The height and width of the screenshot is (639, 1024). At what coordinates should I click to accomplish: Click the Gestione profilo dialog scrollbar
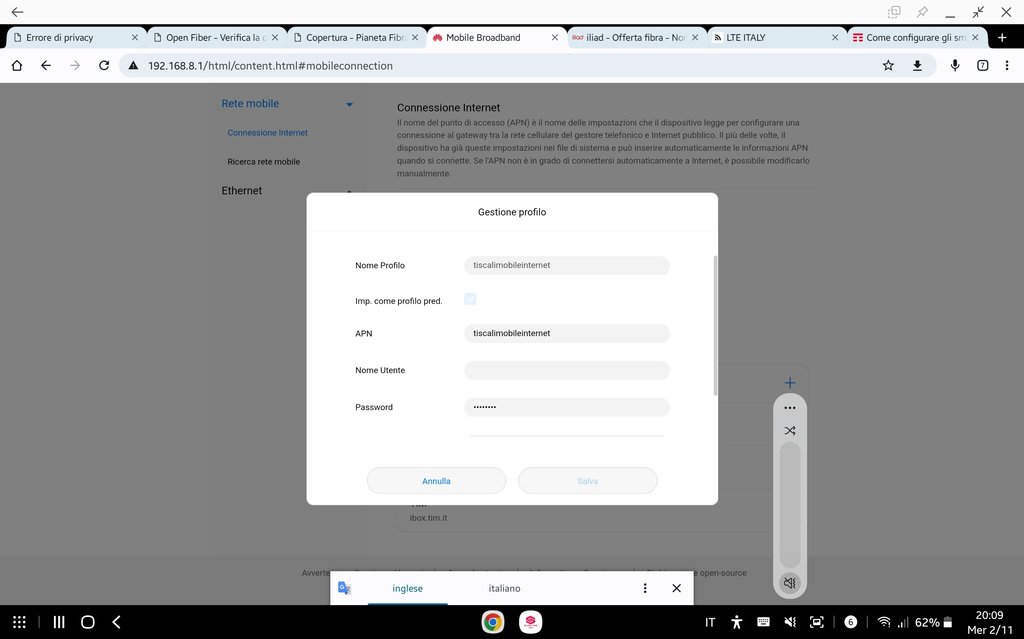pyautogui.click(x=715, y=325)
